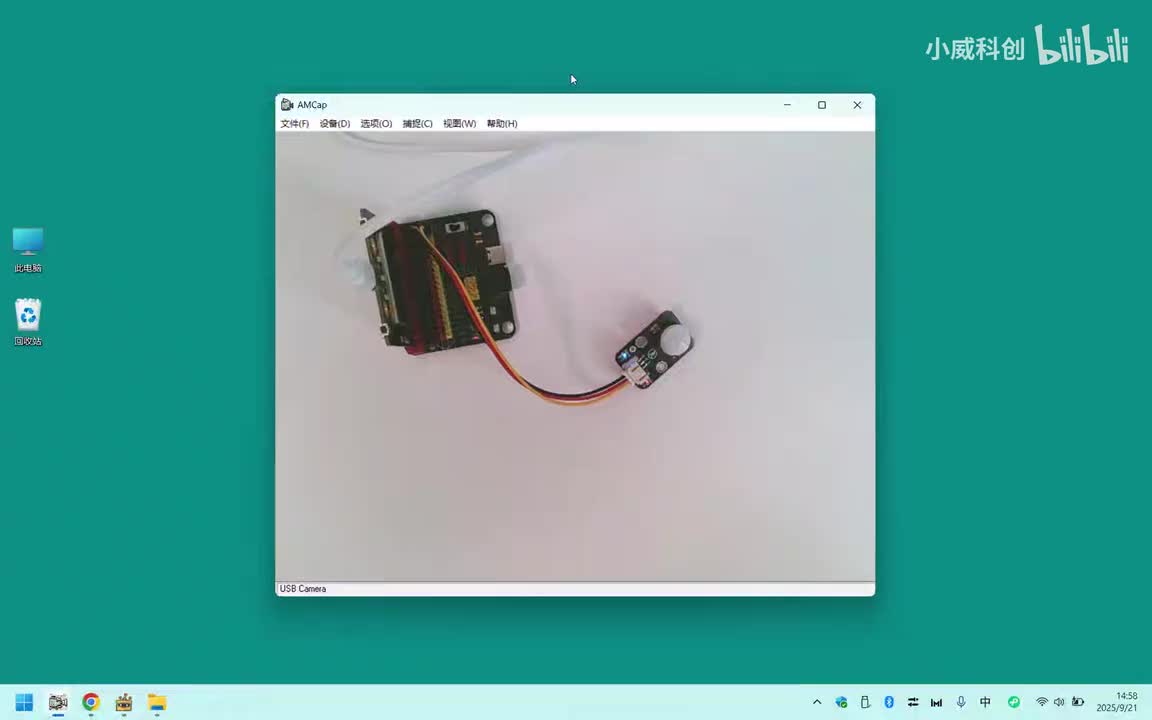This screenshot has width=1152, height=720.
Task: Click the AMCap taskbar icon
Action: click(x=58, y=702)
